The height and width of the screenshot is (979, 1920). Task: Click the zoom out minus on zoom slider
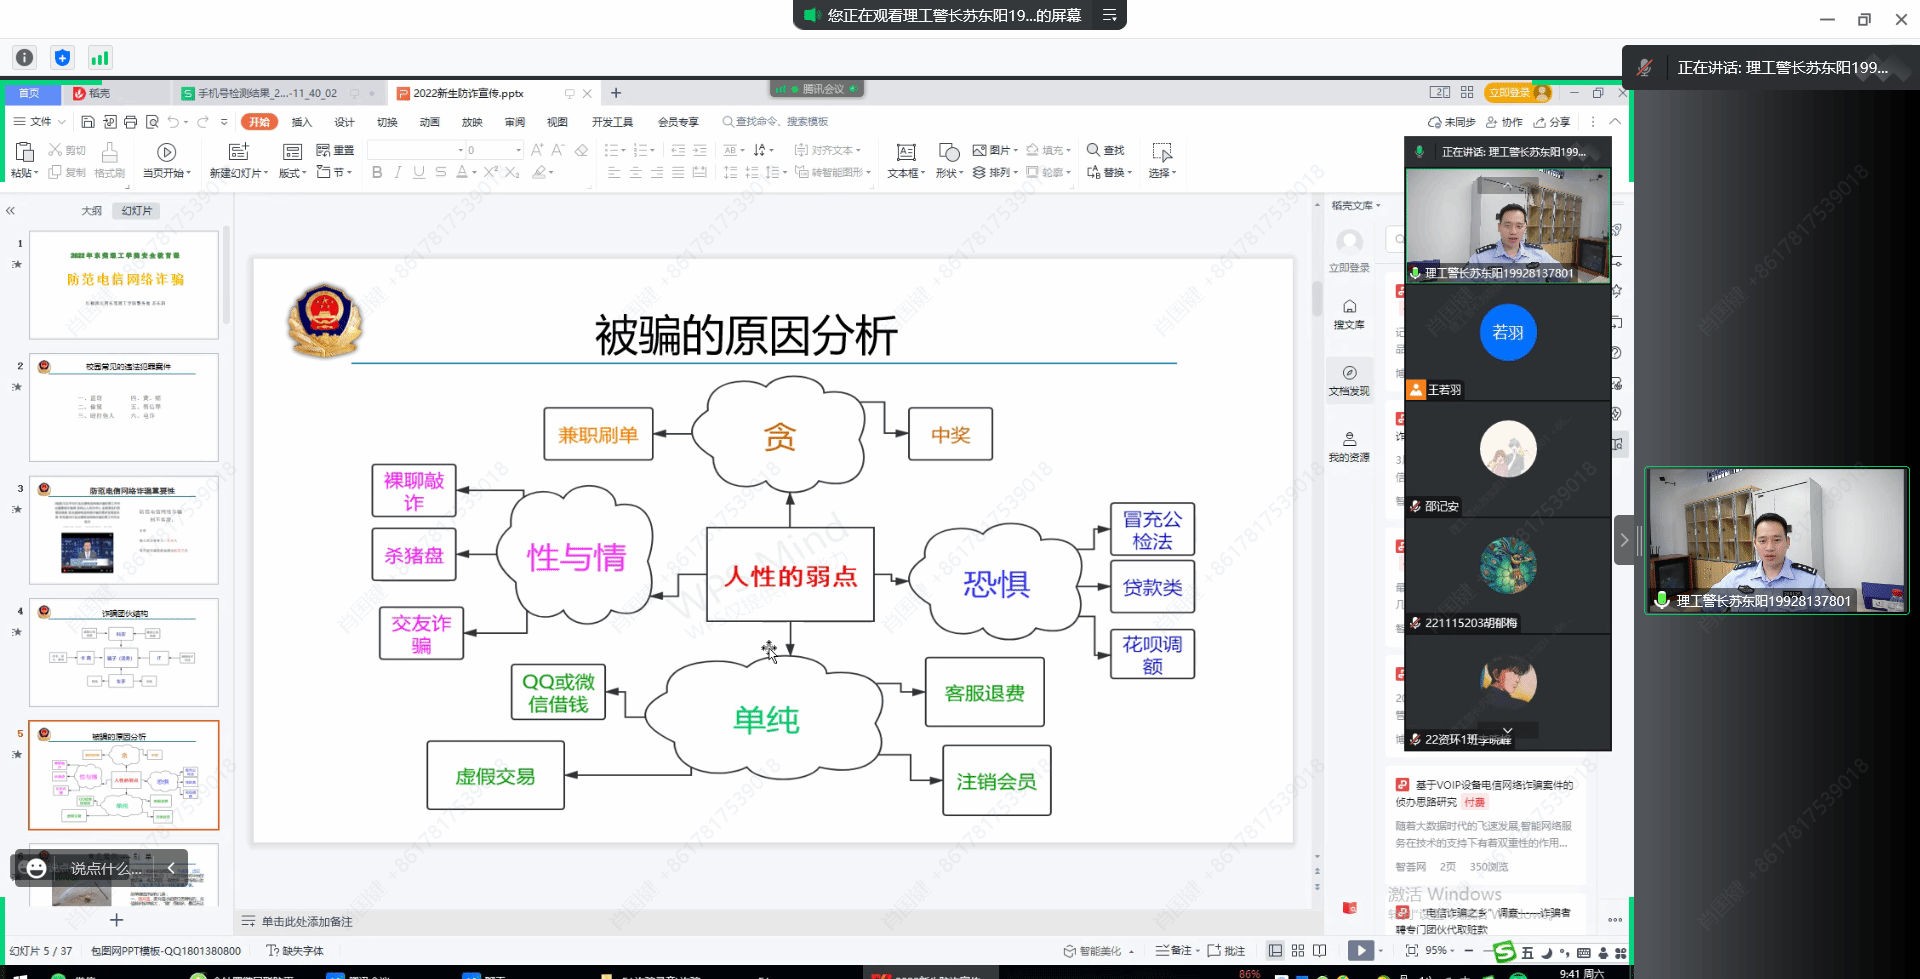pos(1469,951)
